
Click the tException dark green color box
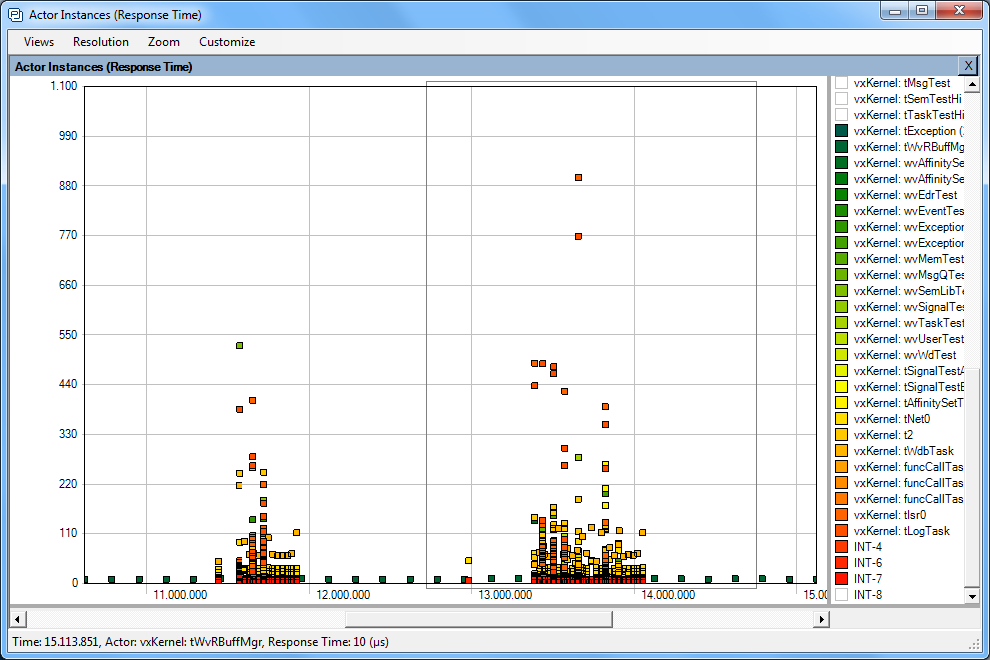(x=842, y=131)
